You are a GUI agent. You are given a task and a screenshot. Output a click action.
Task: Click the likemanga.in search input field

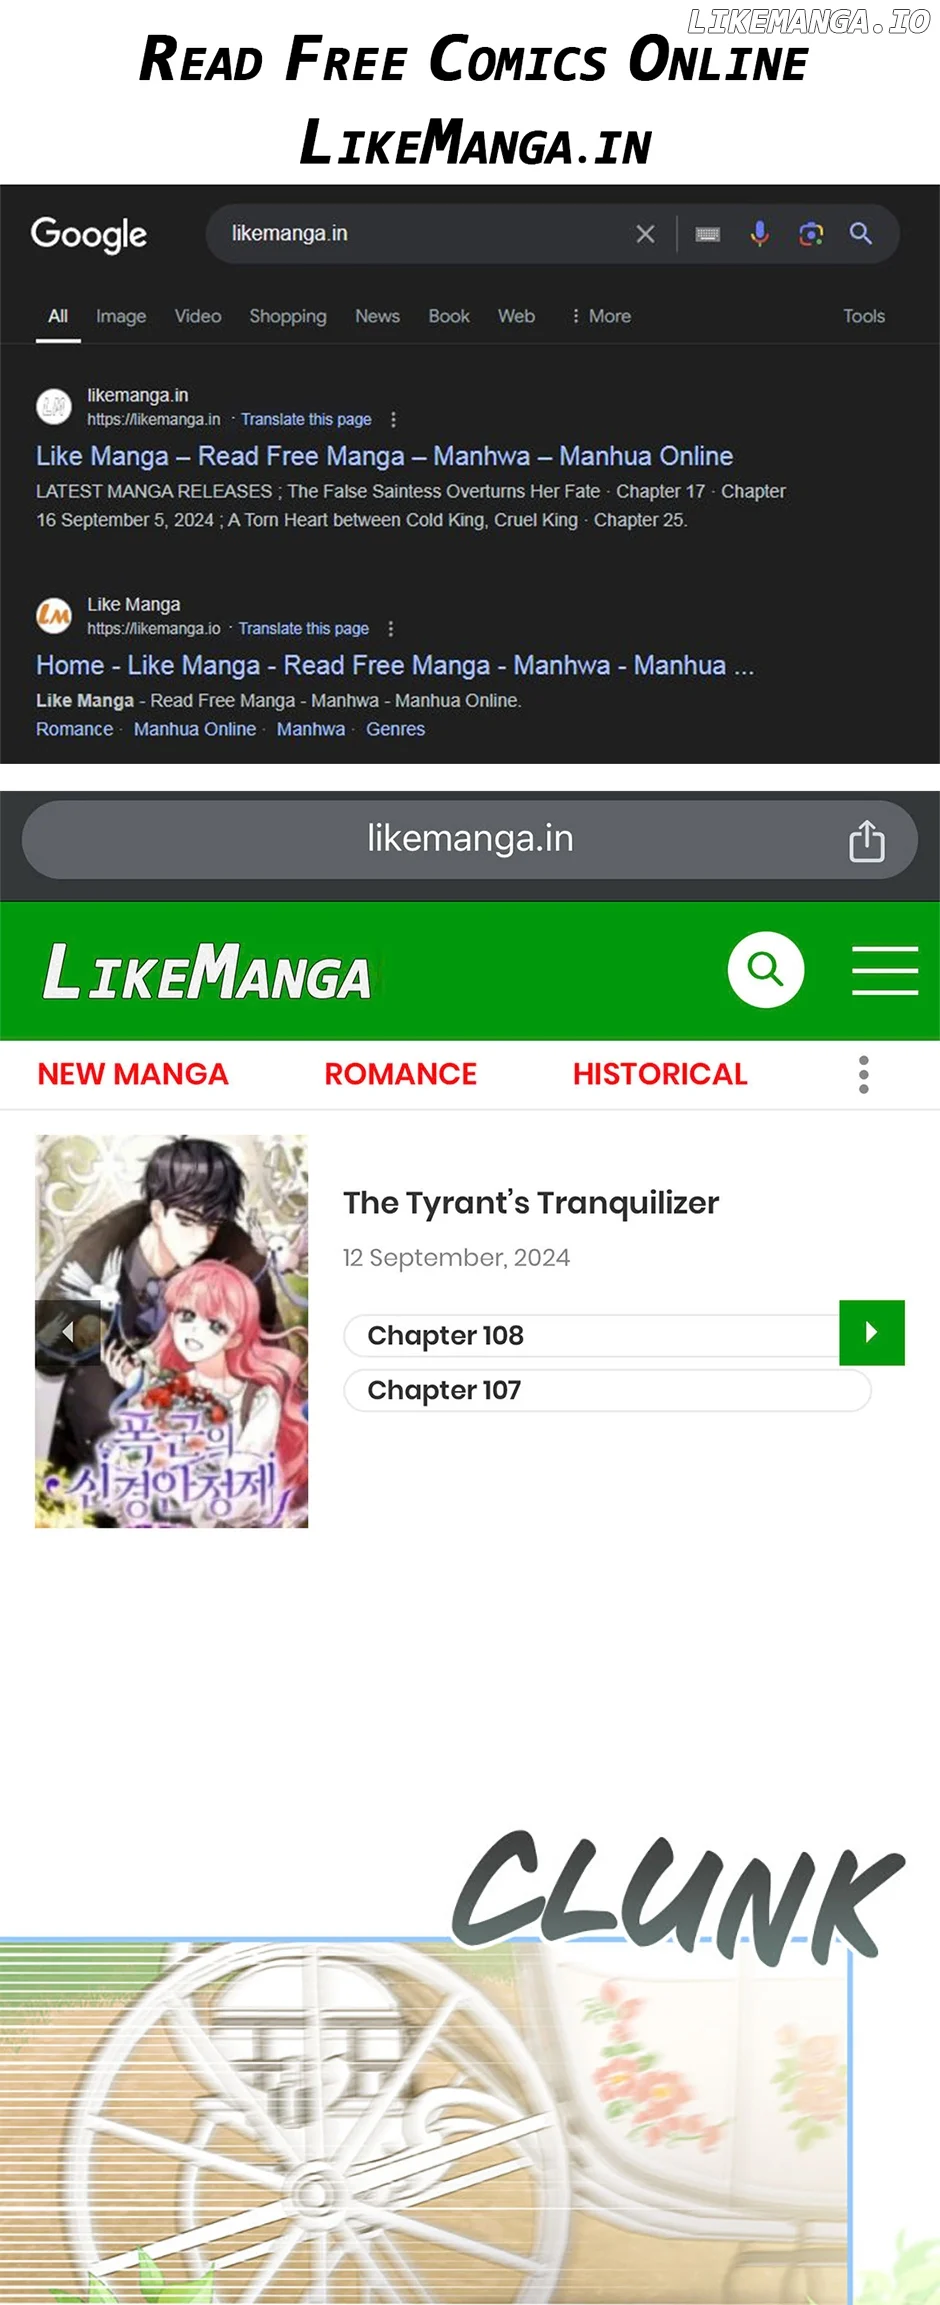420,234
